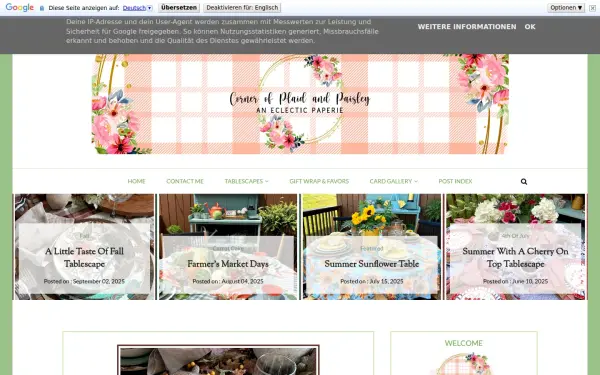Click the post image below the slider
Image resolution: width=600 pixels, height=375 pixels.
coord(218,360)
